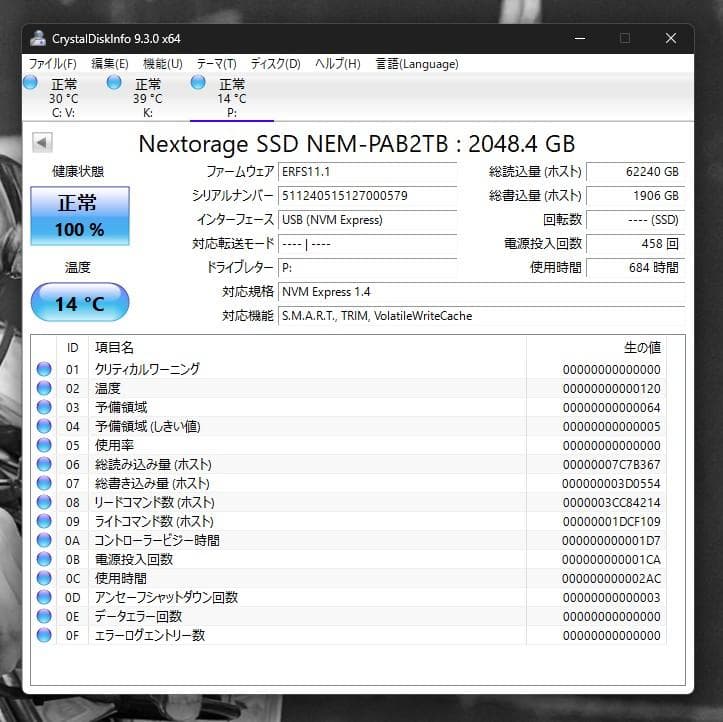Click blue status icon for row 08
This screenshot has height=722, width=723.
(x=44, y=502)
